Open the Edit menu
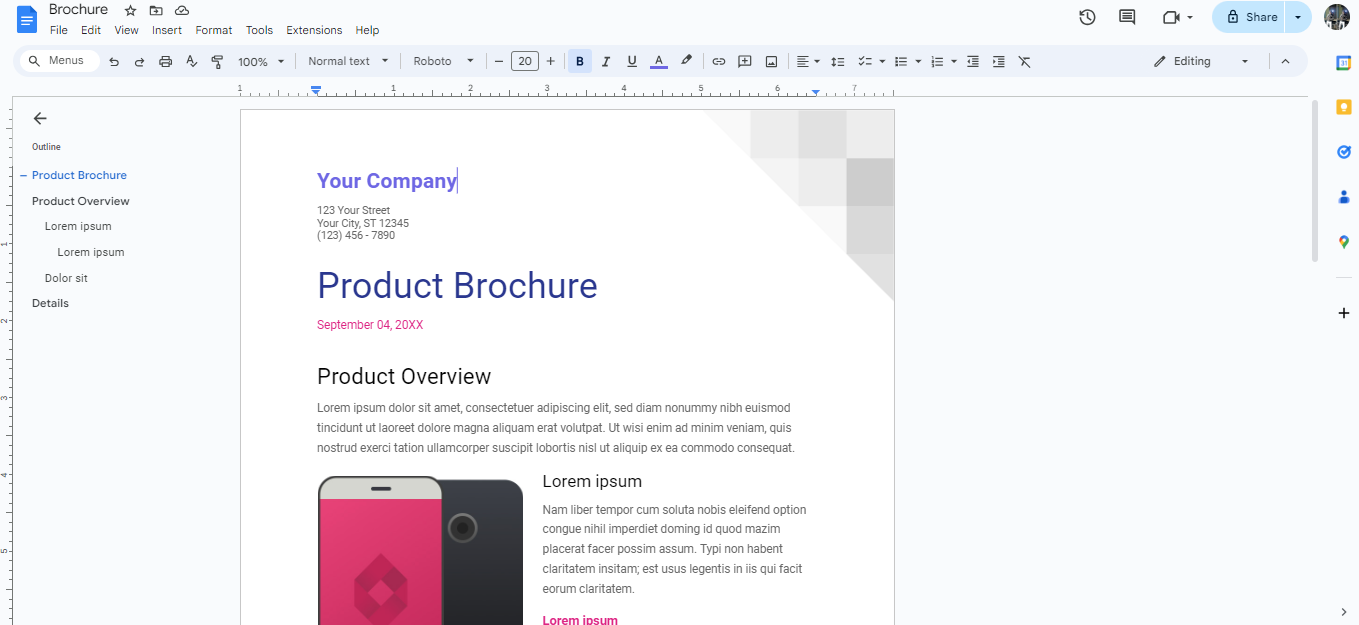The width and height of the screenshot is (1359, 625). pyautogui.click(x=91, y=30)
